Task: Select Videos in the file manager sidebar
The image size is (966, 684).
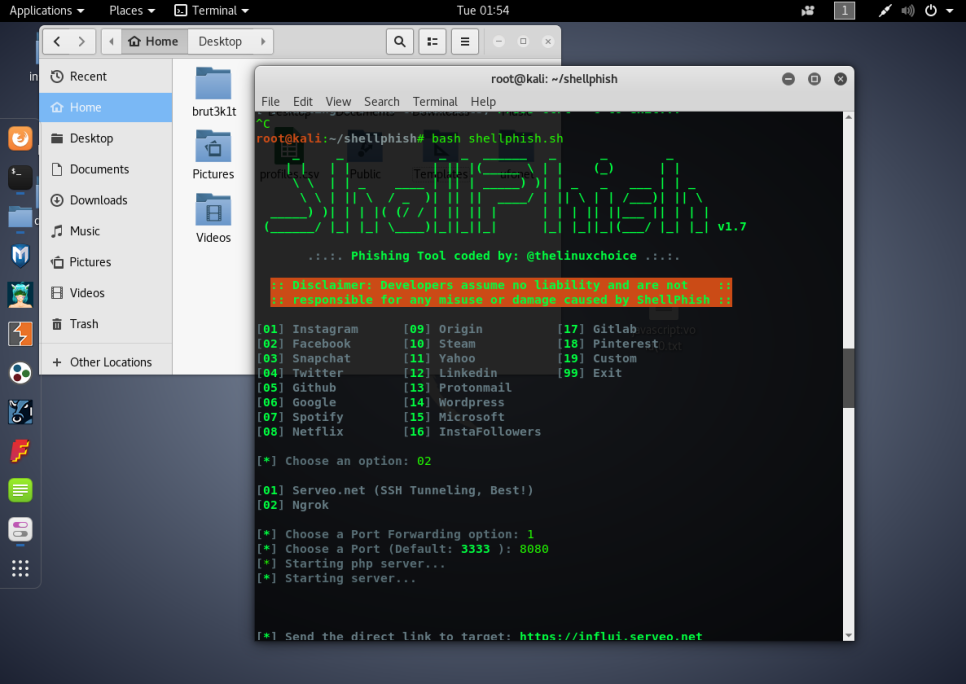Action: tap(106, 293)
